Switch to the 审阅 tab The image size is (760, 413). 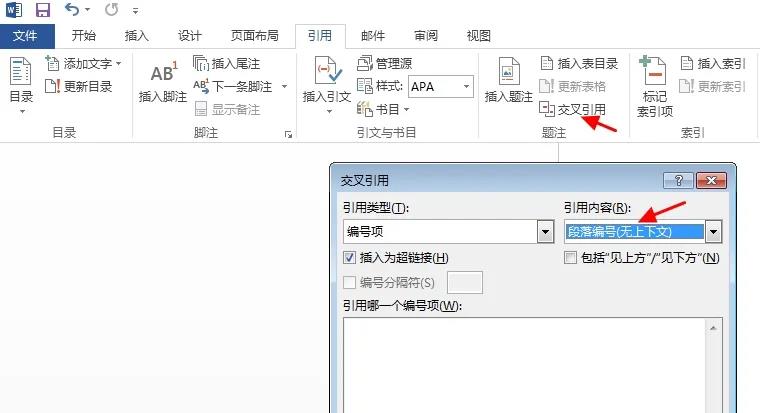[x=426, y=35]
